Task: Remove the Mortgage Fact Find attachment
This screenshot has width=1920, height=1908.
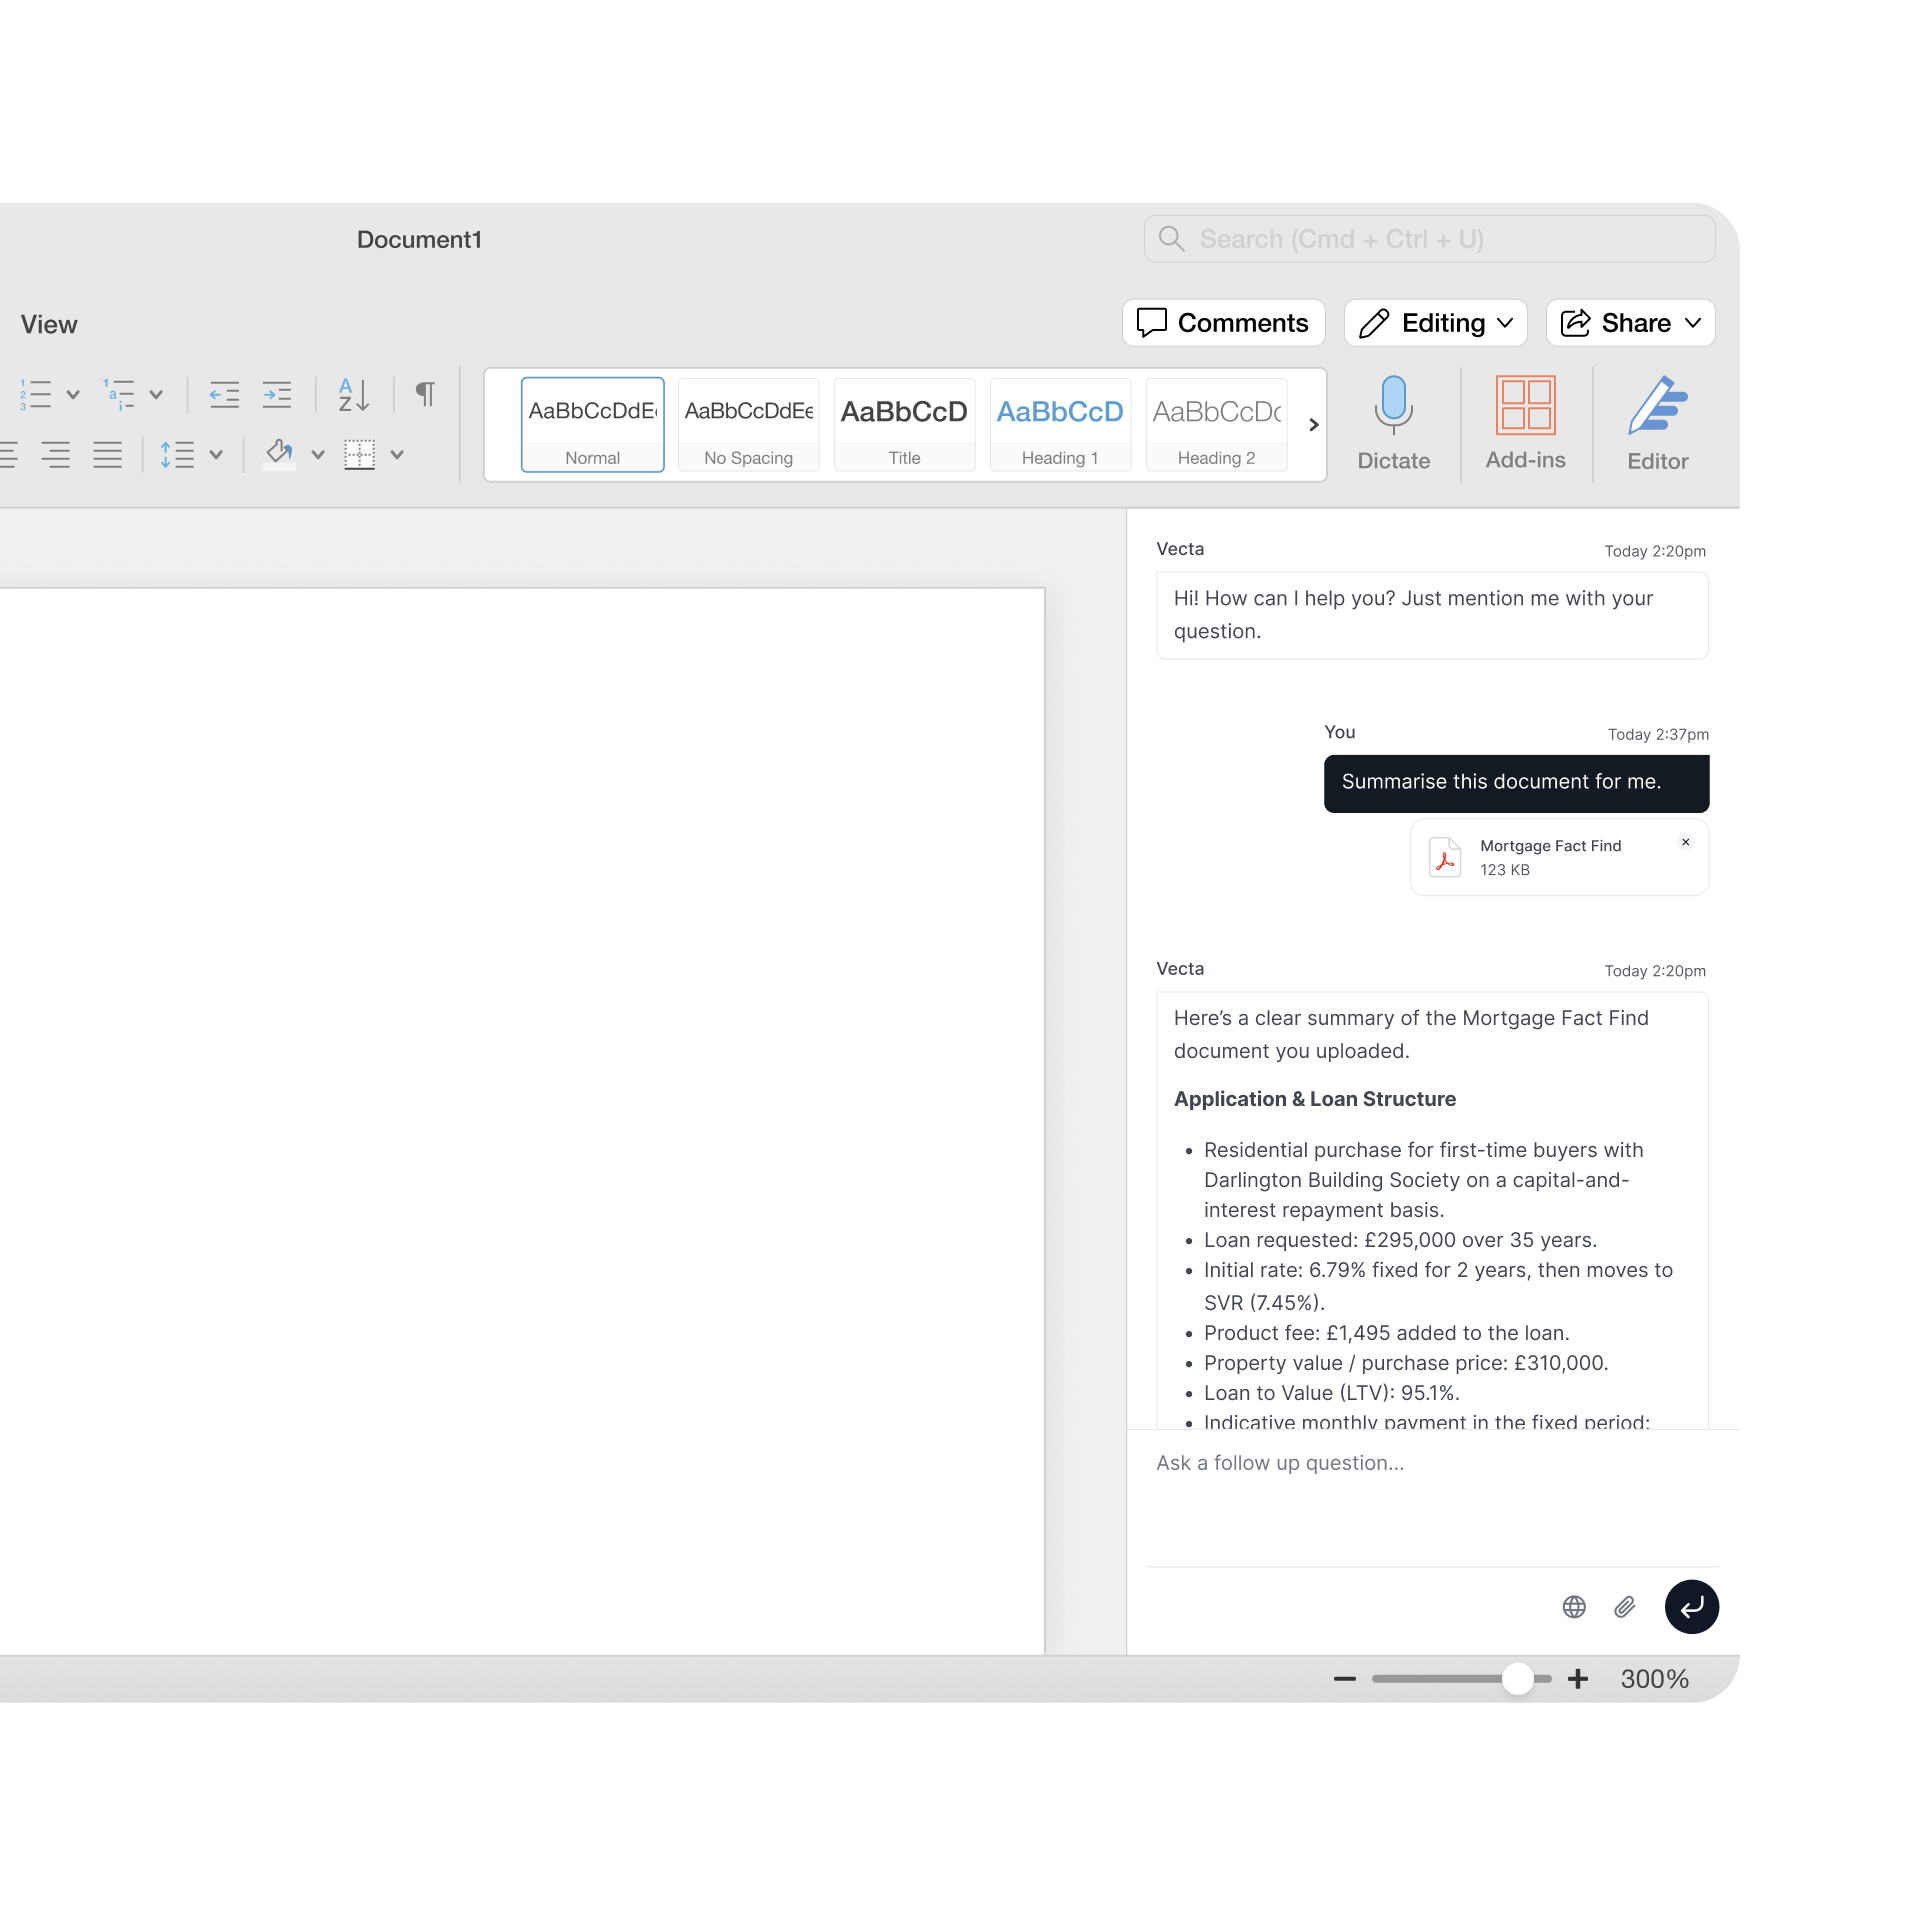Action: [1686, 842]
